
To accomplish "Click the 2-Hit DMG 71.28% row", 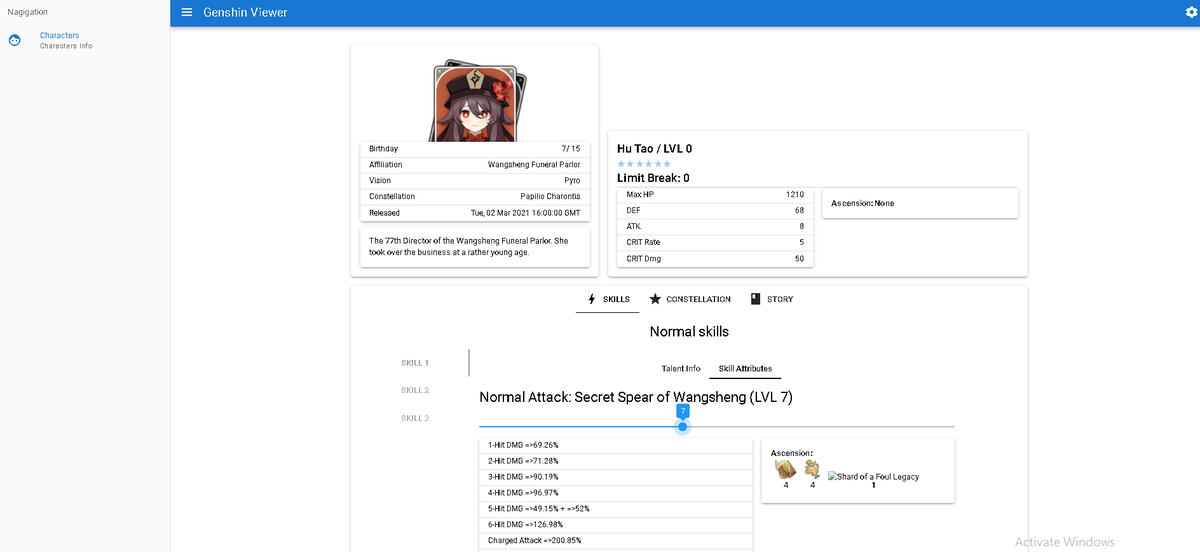I will 616,461.
